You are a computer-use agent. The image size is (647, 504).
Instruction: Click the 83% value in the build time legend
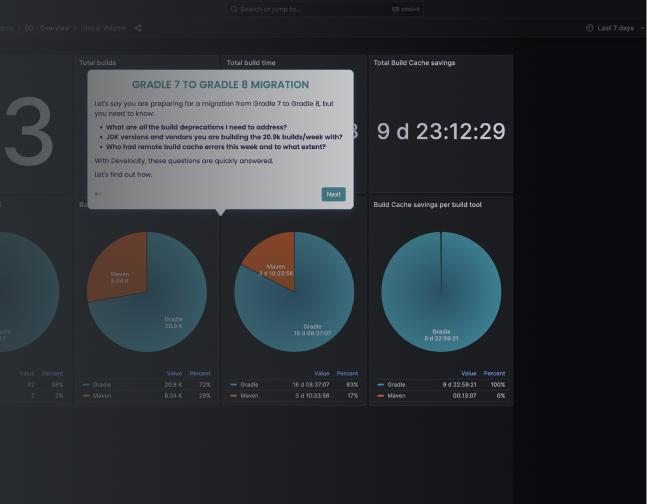pyautogui.click(x=352, y=385)
